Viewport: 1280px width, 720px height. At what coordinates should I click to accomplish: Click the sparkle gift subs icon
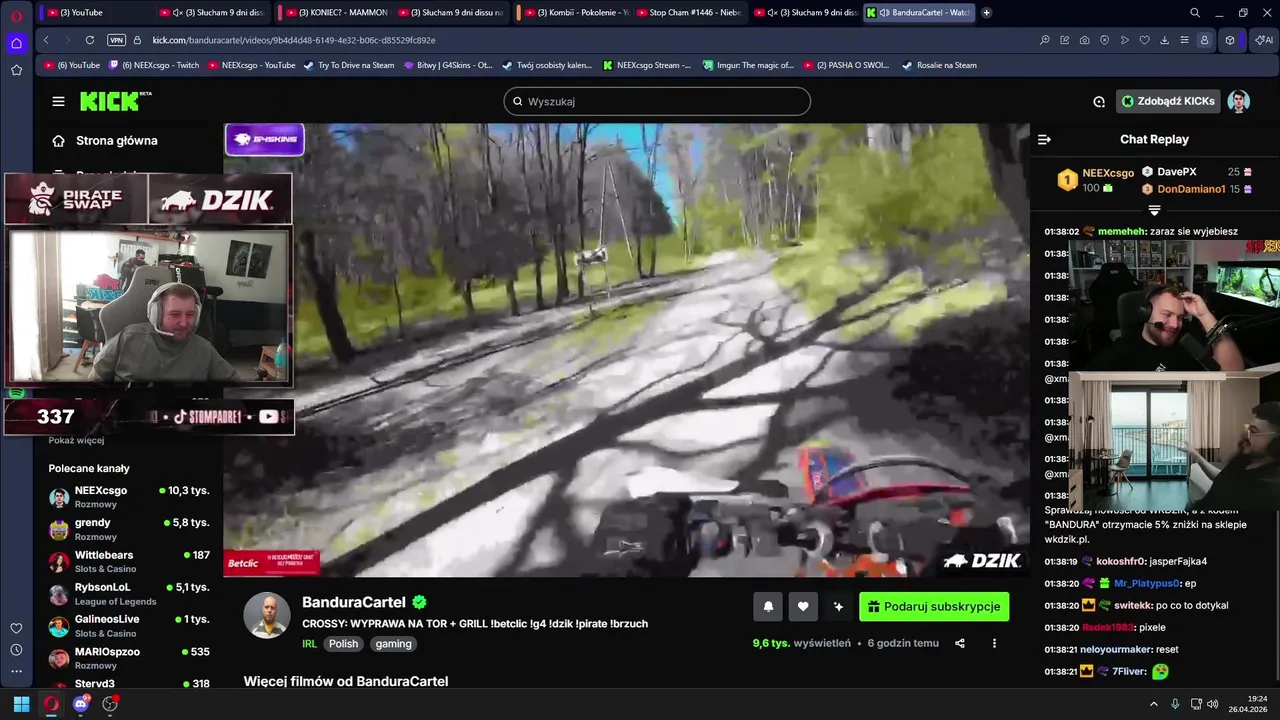point(837,606)
